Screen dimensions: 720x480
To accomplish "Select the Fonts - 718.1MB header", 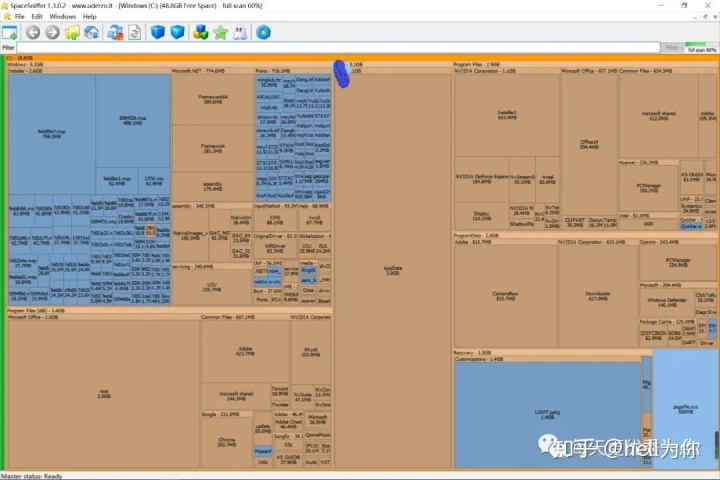I will click(x=293, y=71).
